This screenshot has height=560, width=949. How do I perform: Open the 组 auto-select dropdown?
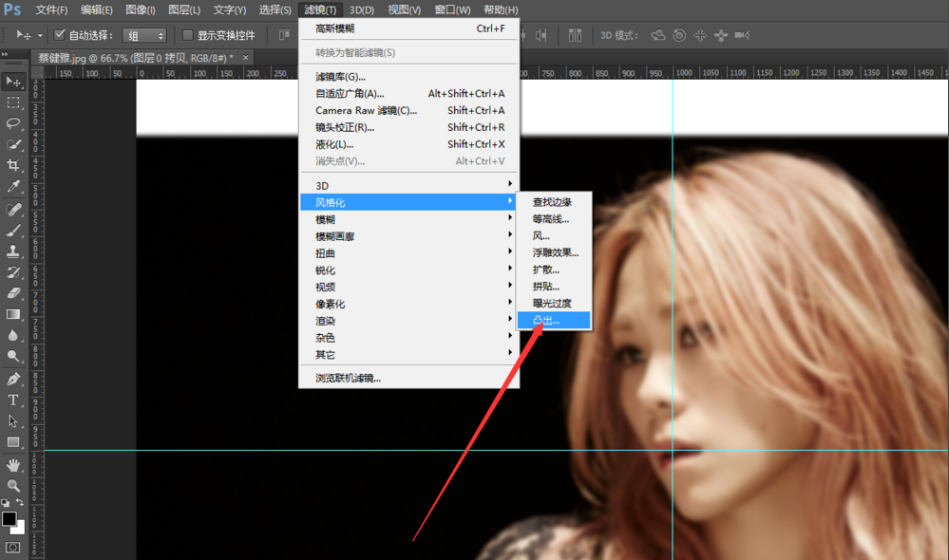coord(144,36)
